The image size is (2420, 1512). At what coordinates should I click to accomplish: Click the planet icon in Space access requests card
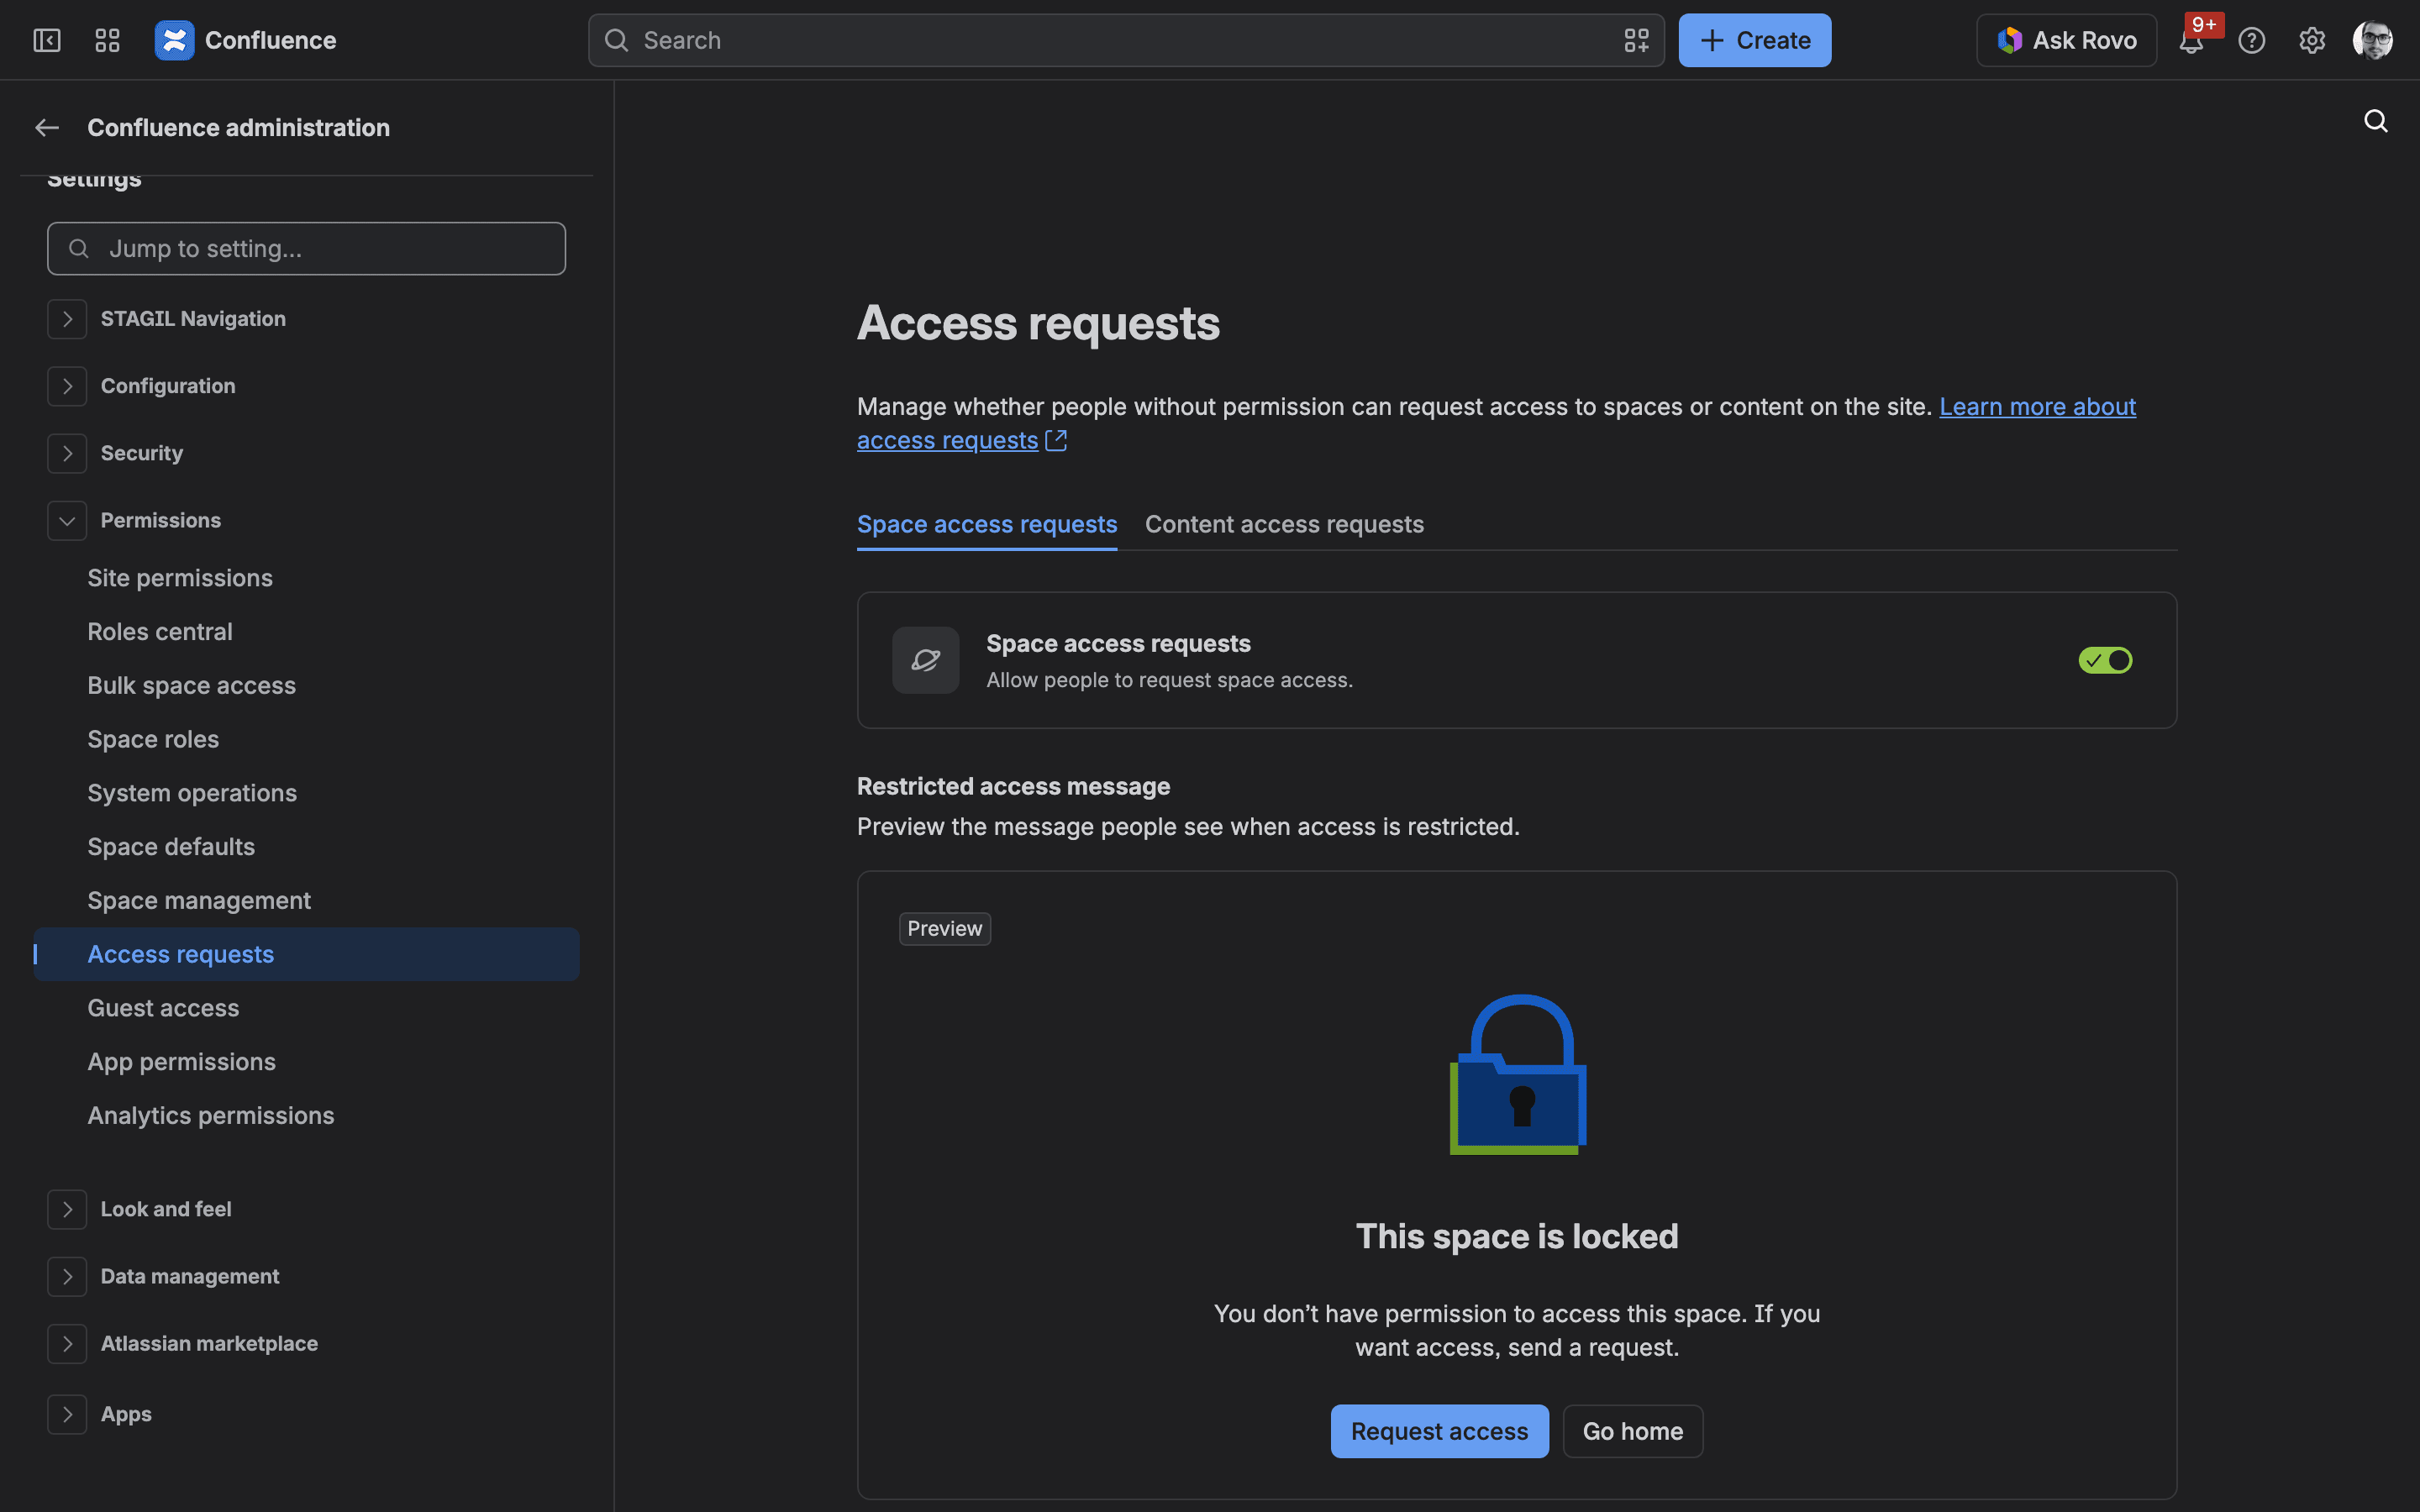click(x=925, y=660)
